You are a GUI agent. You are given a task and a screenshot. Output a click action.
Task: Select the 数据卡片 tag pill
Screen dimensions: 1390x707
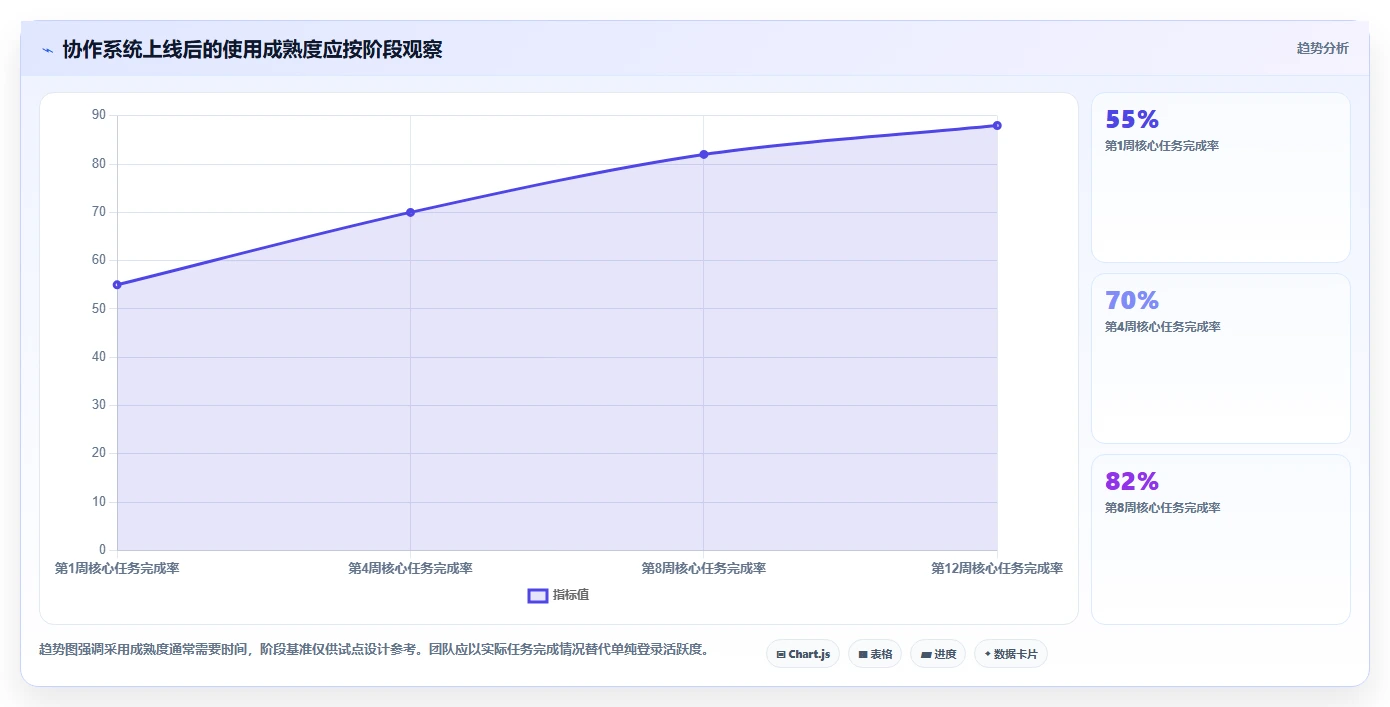[1011, 654]
